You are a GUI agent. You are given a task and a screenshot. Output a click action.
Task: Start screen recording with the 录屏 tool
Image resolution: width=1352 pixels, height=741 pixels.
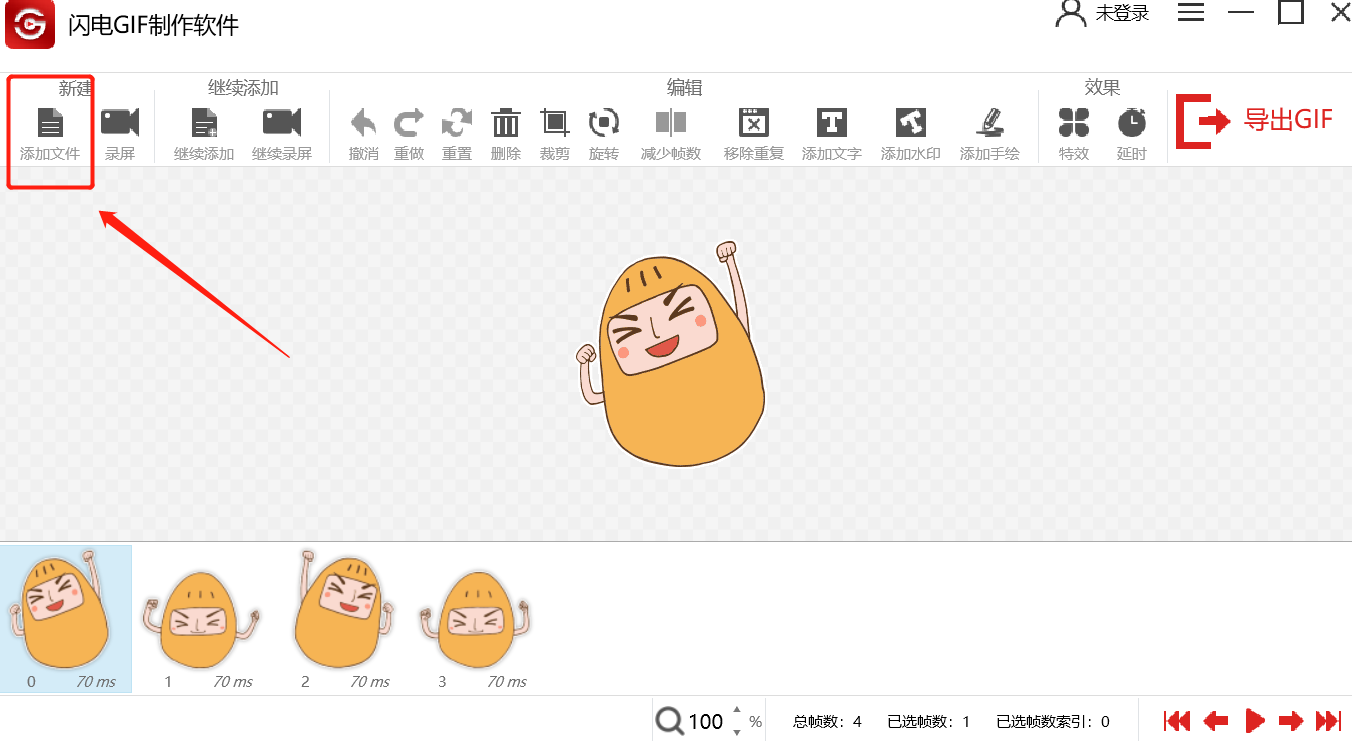[120, 130]
